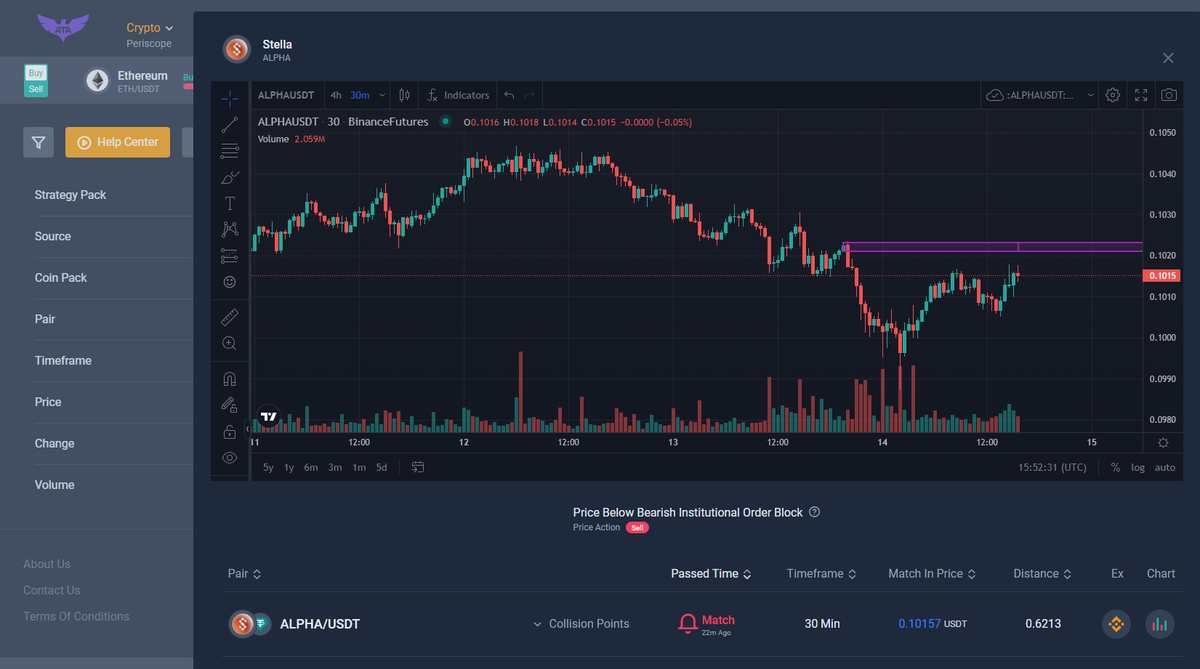Image resolution: width=1200 pixels, height=669 pixels.
Task: Toggle lock all drawing tools
Action: (x=230, y=432)
